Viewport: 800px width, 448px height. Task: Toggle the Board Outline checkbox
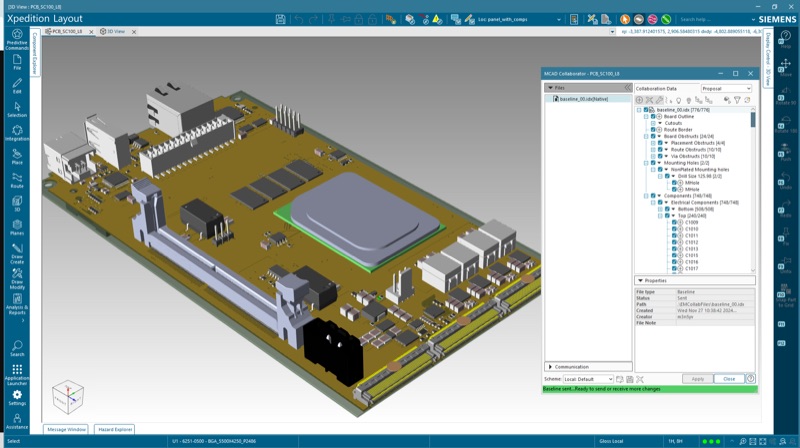[x=653, y=116]
